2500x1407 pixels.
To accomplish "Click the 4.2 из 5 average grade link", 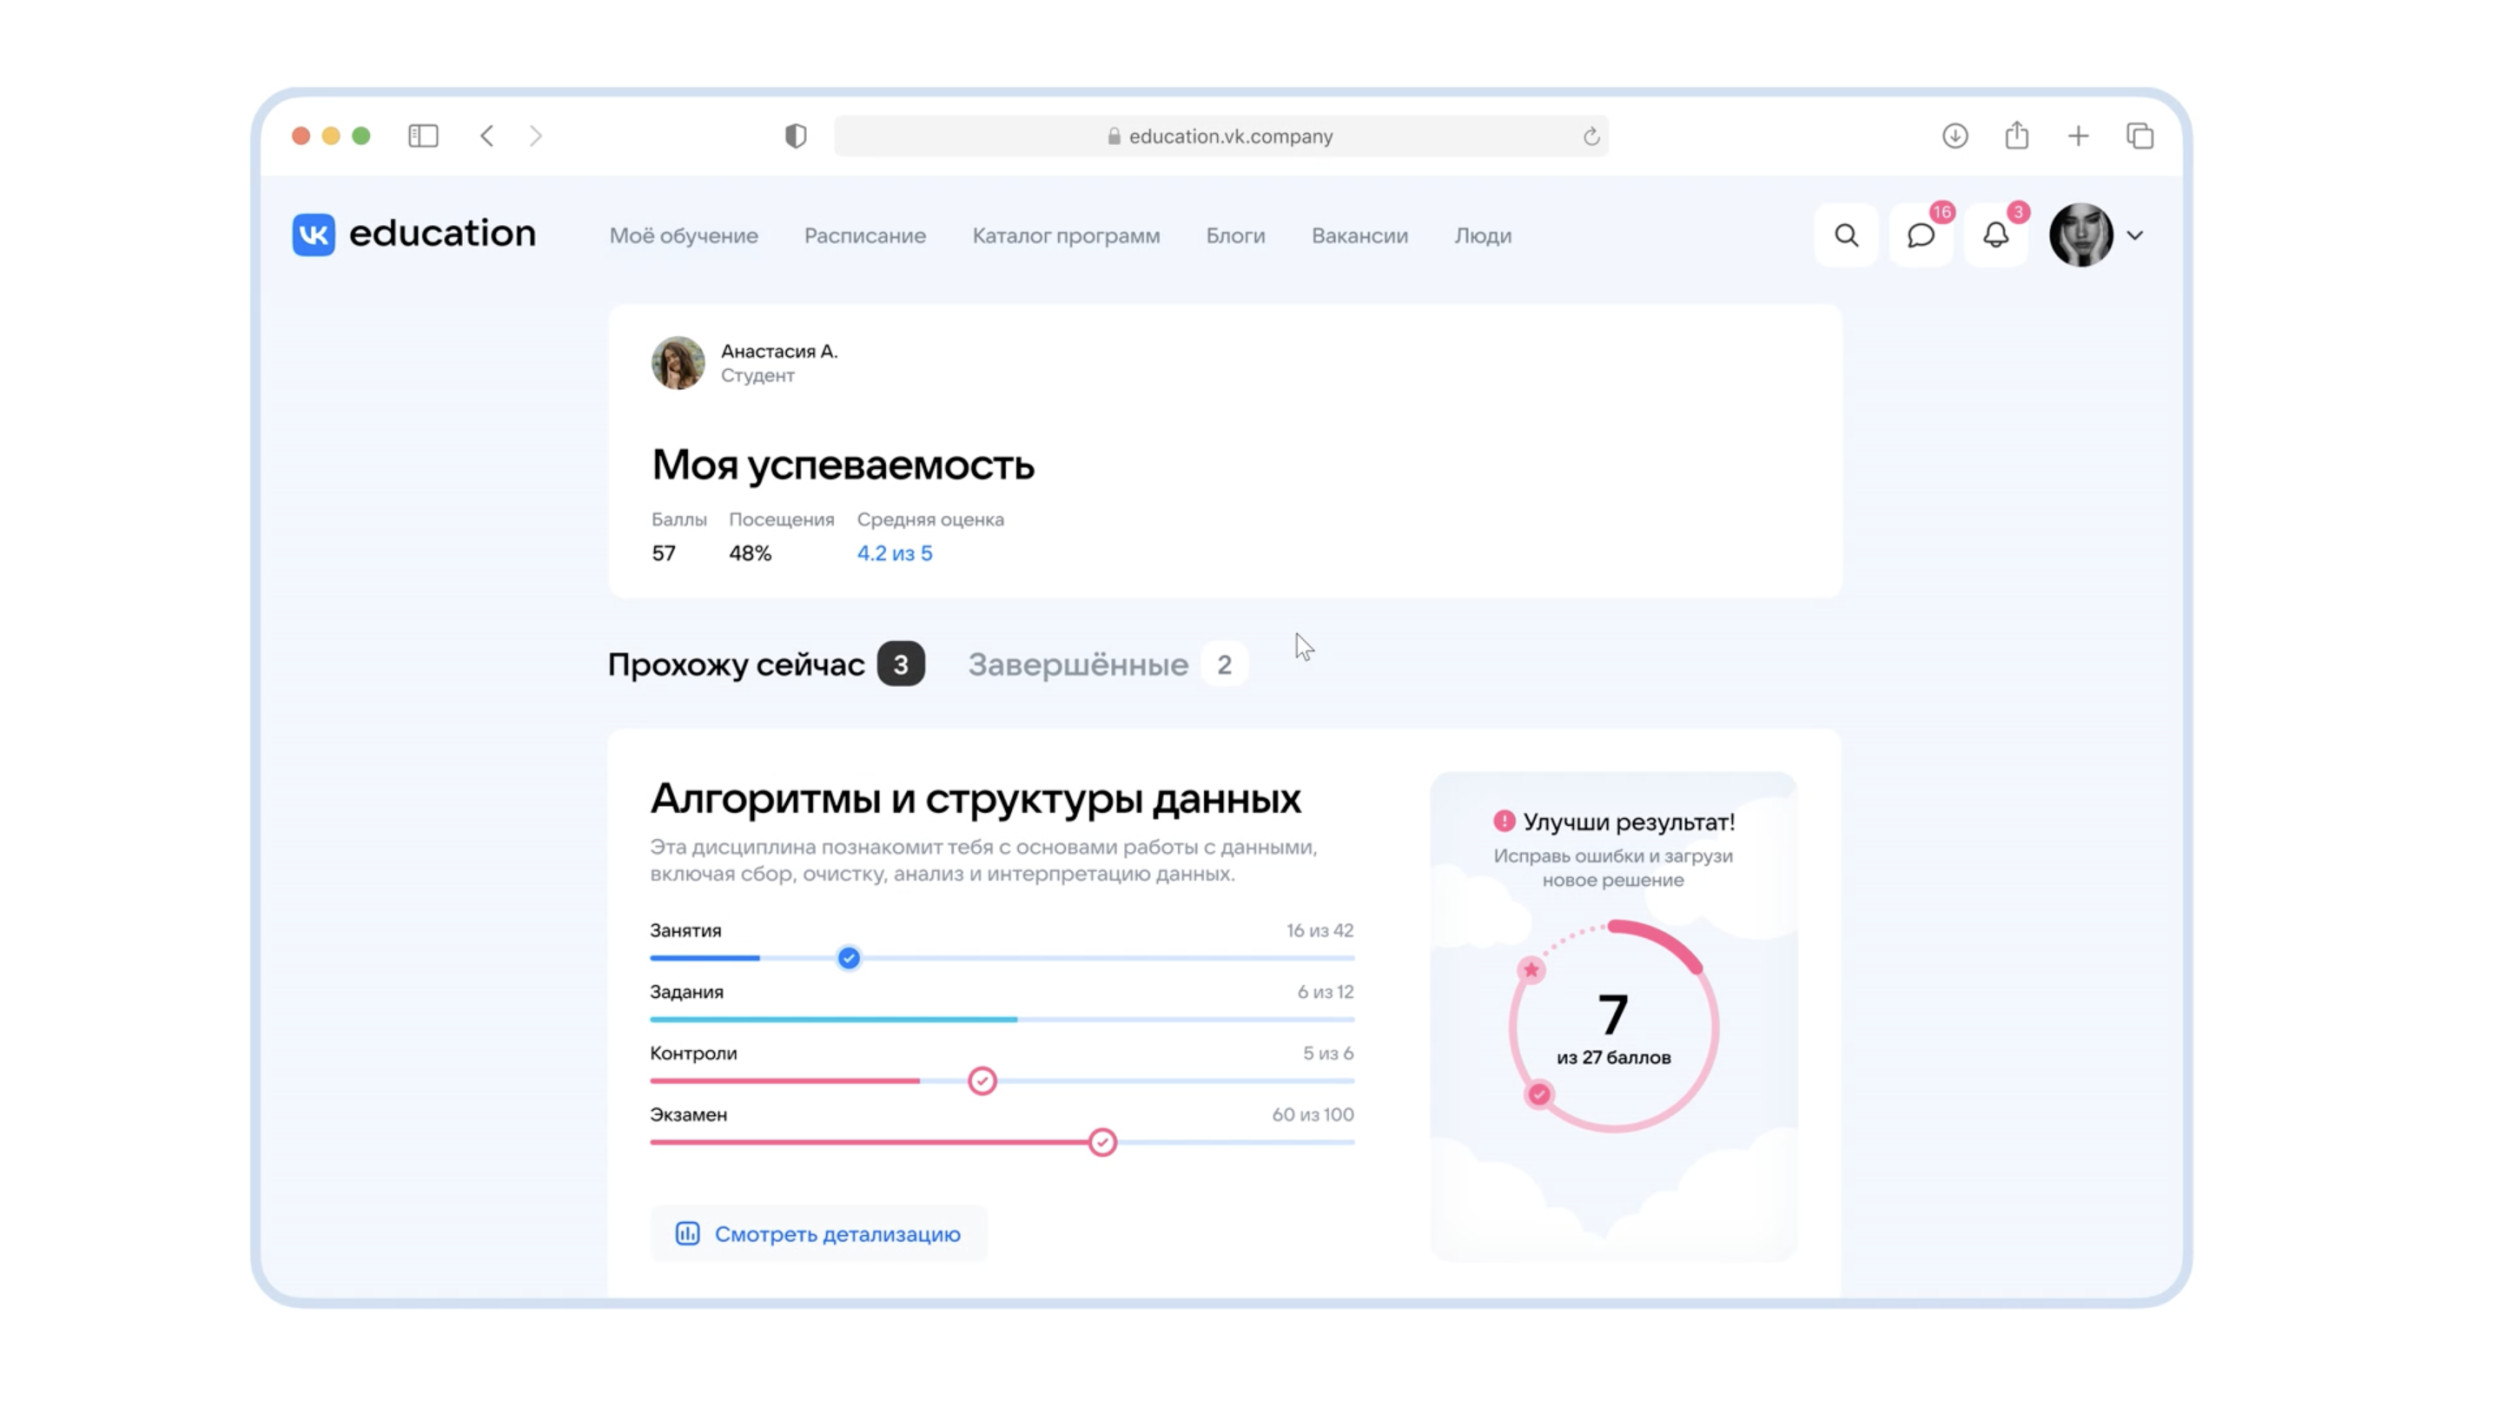I will 894,553.
